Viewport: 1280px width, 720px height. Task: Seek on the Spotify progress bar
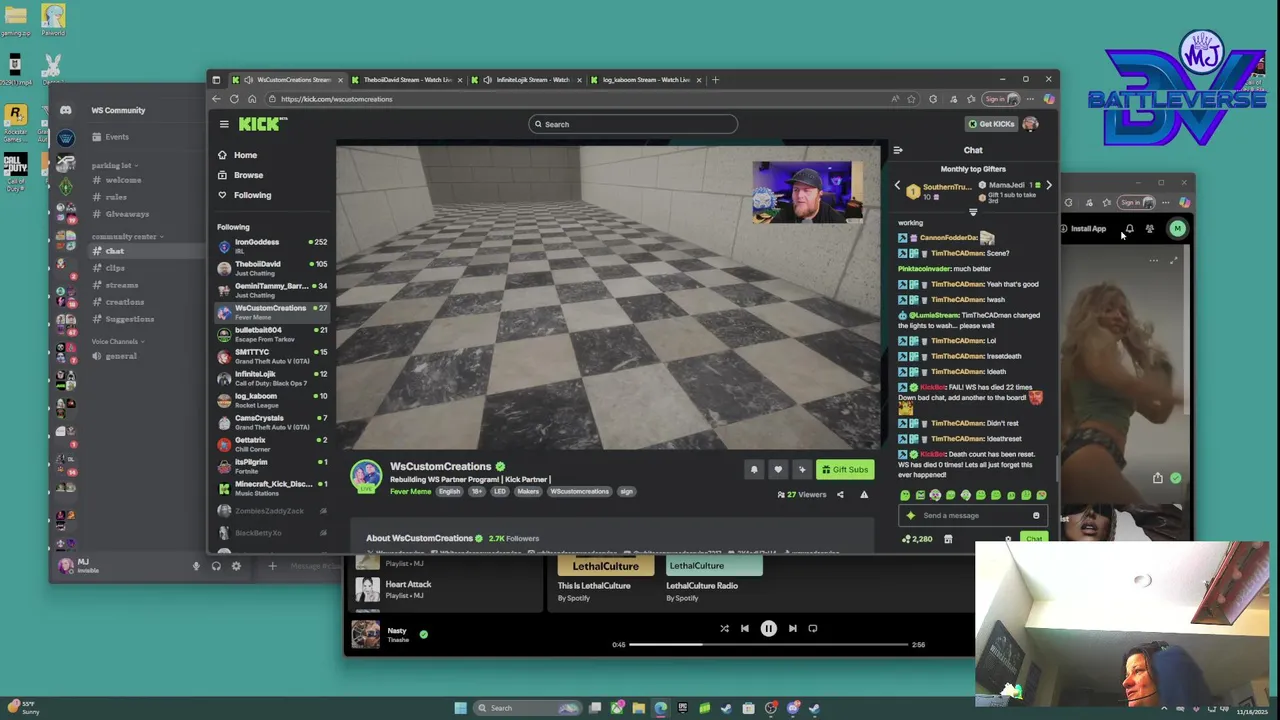coord(768,645)
